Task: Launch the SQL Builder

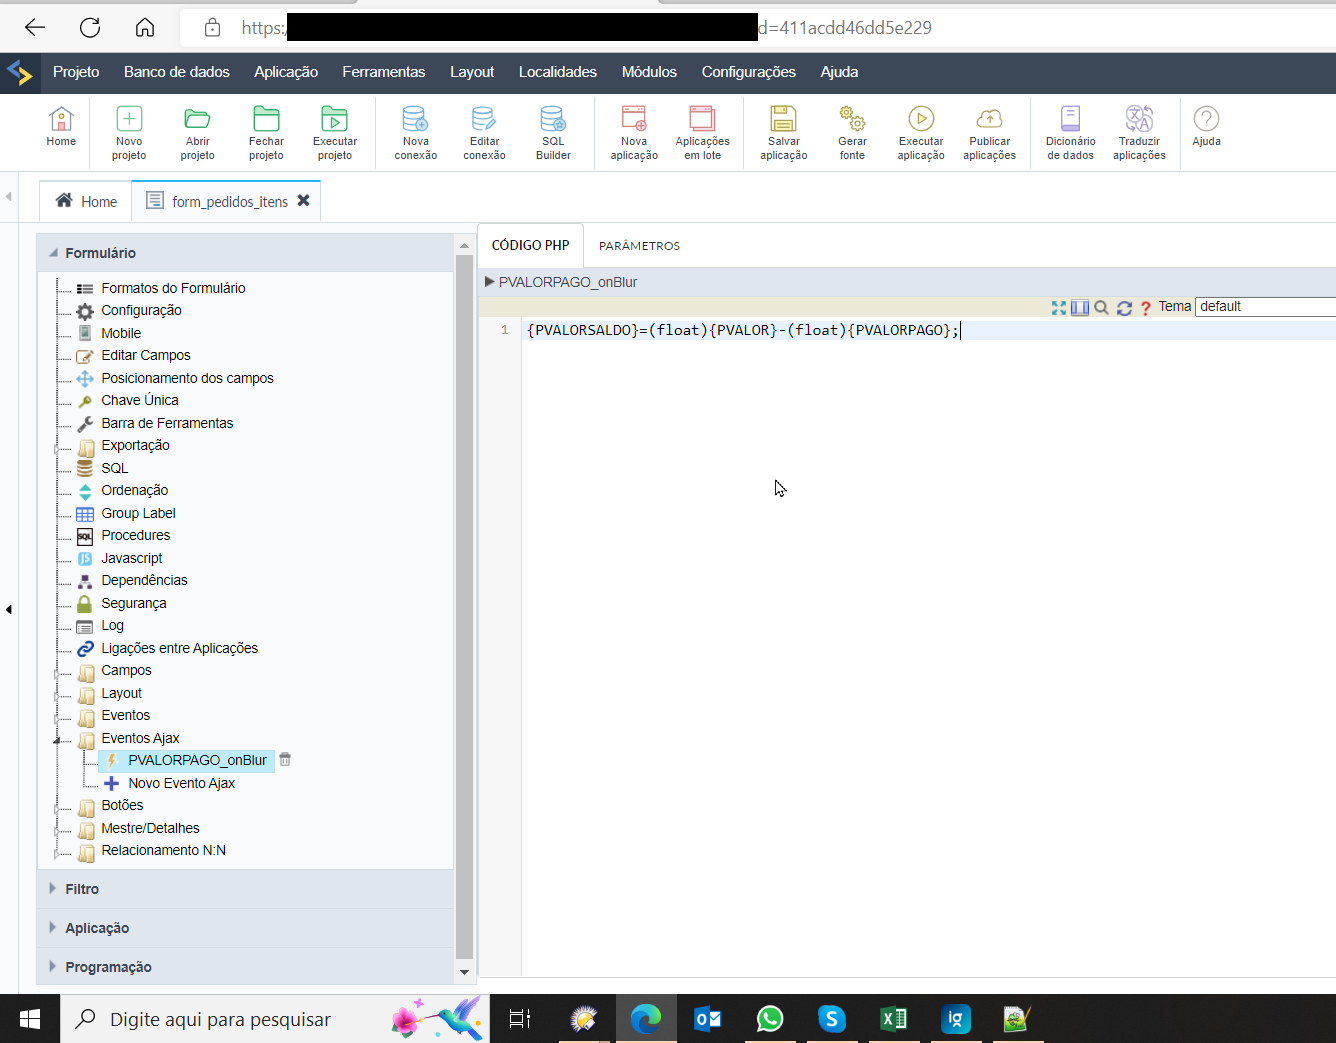Action: [x=553, y=133]
